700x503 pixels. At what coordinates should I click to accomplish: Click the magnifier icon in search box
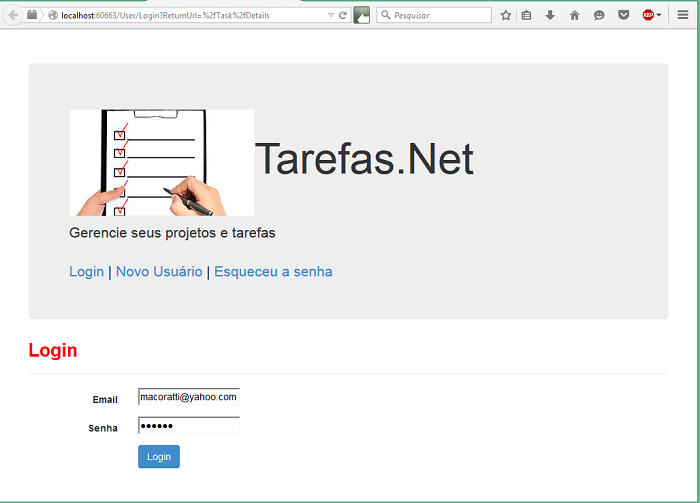pos(386,15)
